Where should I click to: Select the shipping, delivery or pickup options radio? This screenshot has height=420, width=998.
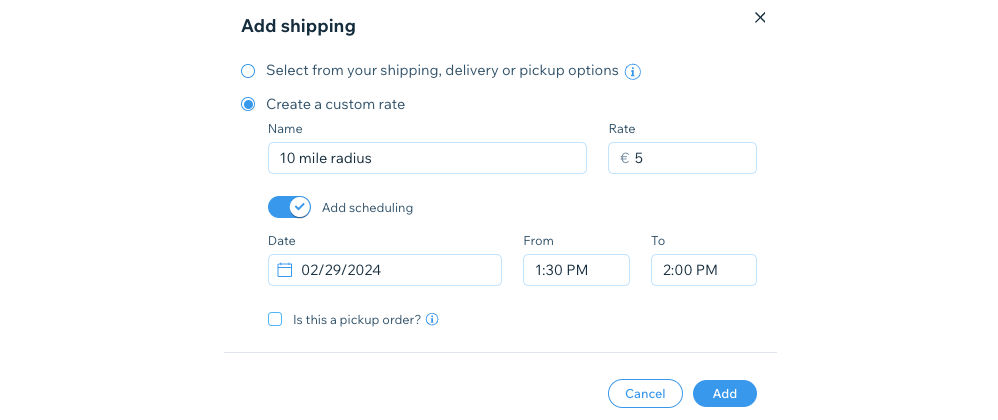[248, 71]
